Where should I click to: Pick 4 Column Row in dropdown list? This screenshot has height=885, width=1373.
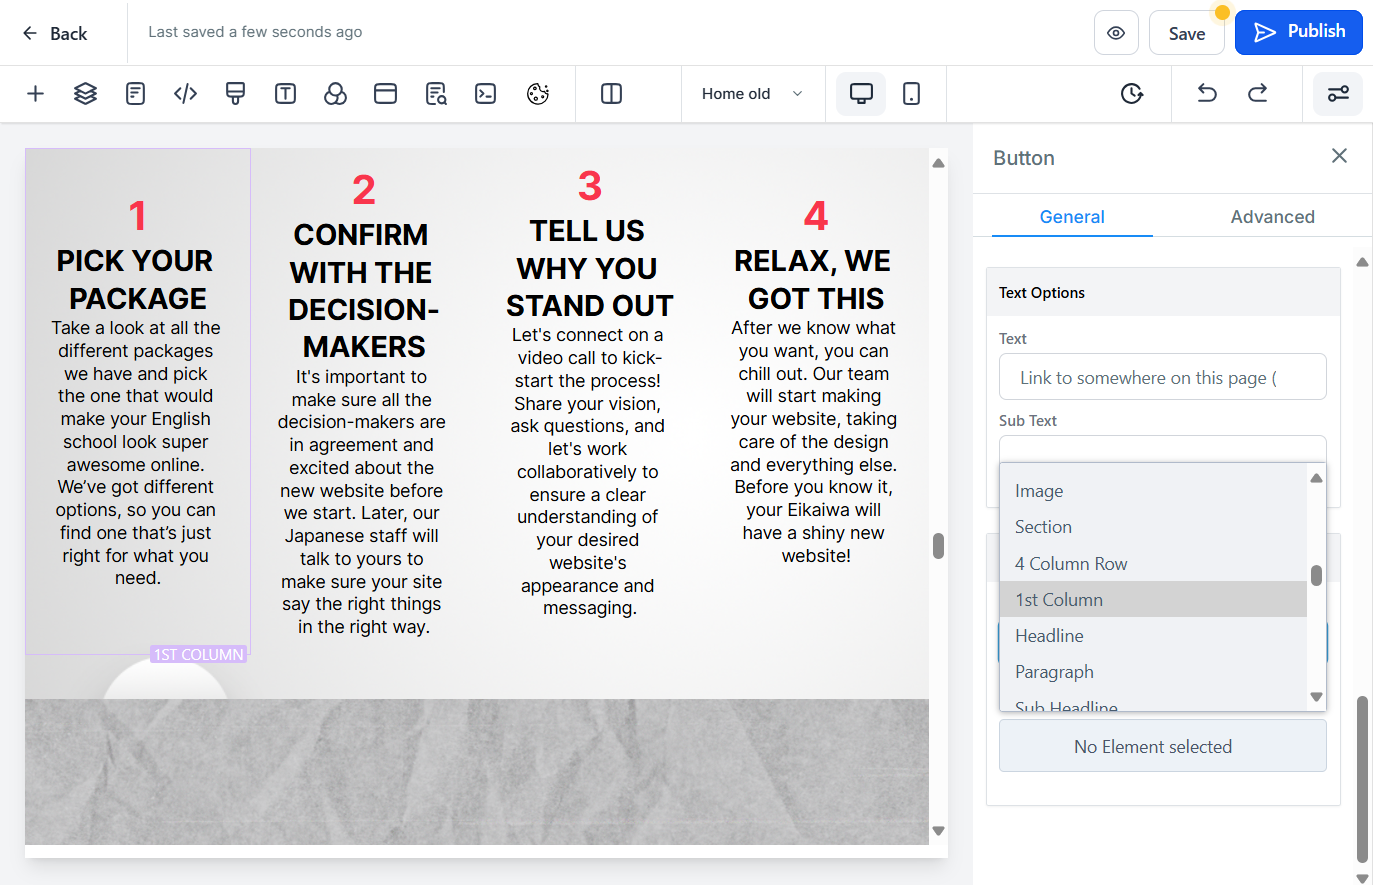pyautogui.click(x=1153, y=564)
